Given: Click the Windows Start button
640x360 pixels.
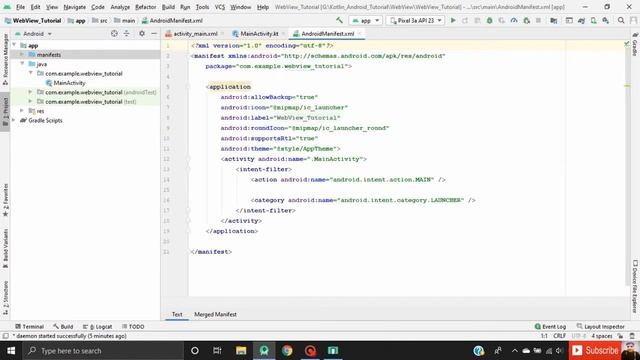Looking at the screenshot, I should pyautogui.click(x=11, y=351).
